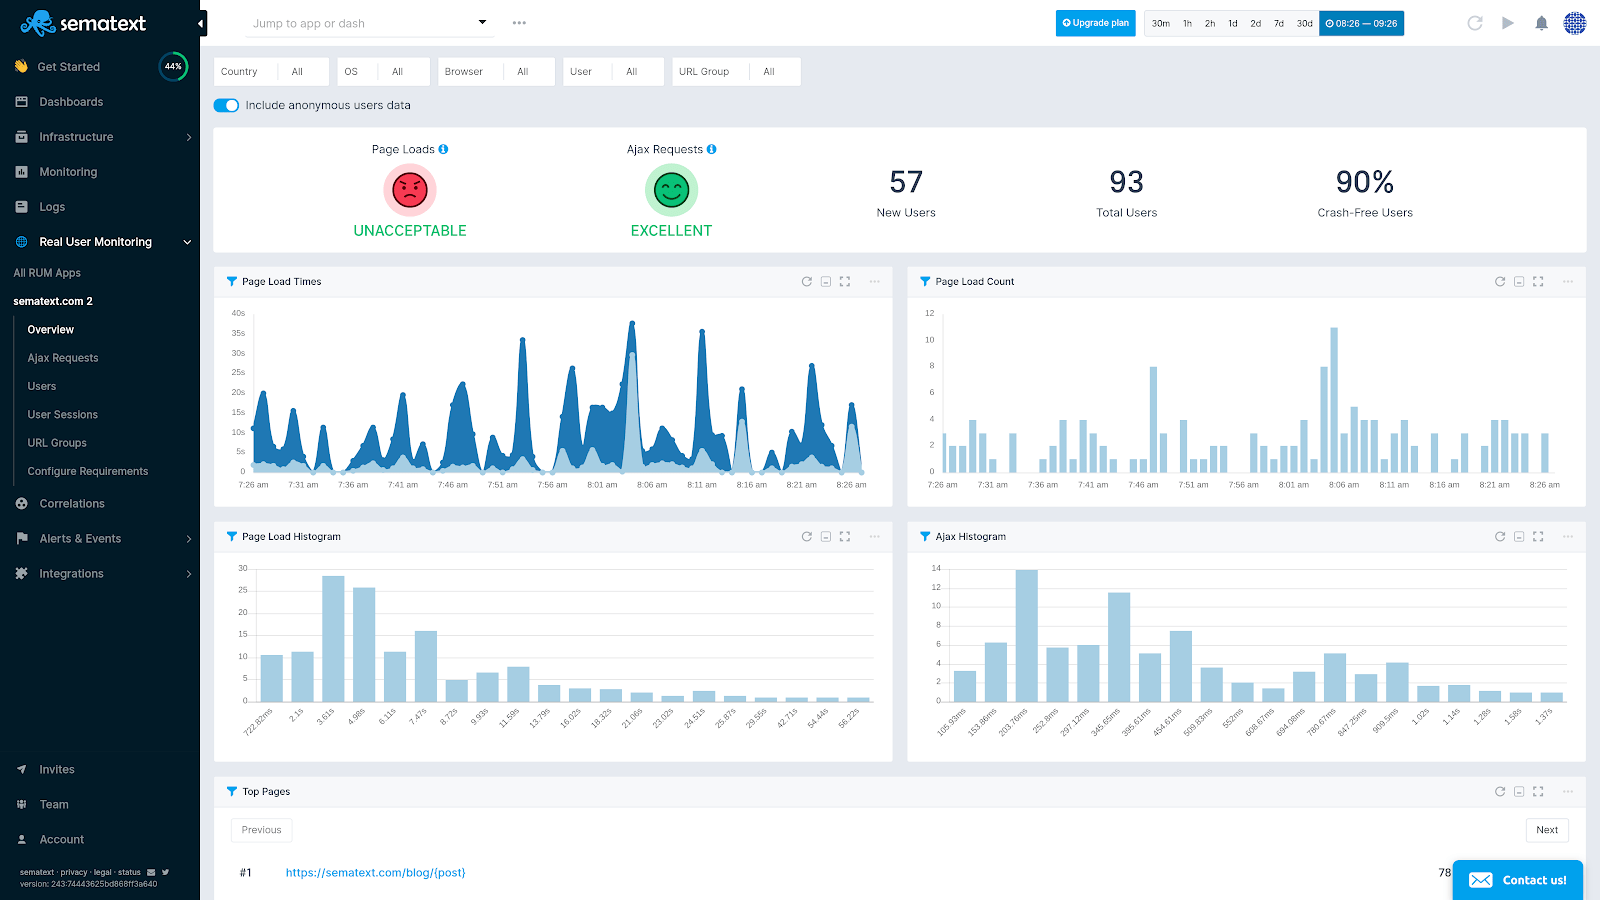Click the Get Started 44% progress ring
Image resolution: width=1600 pixels, height=900 pixels.
click(173, 66)
